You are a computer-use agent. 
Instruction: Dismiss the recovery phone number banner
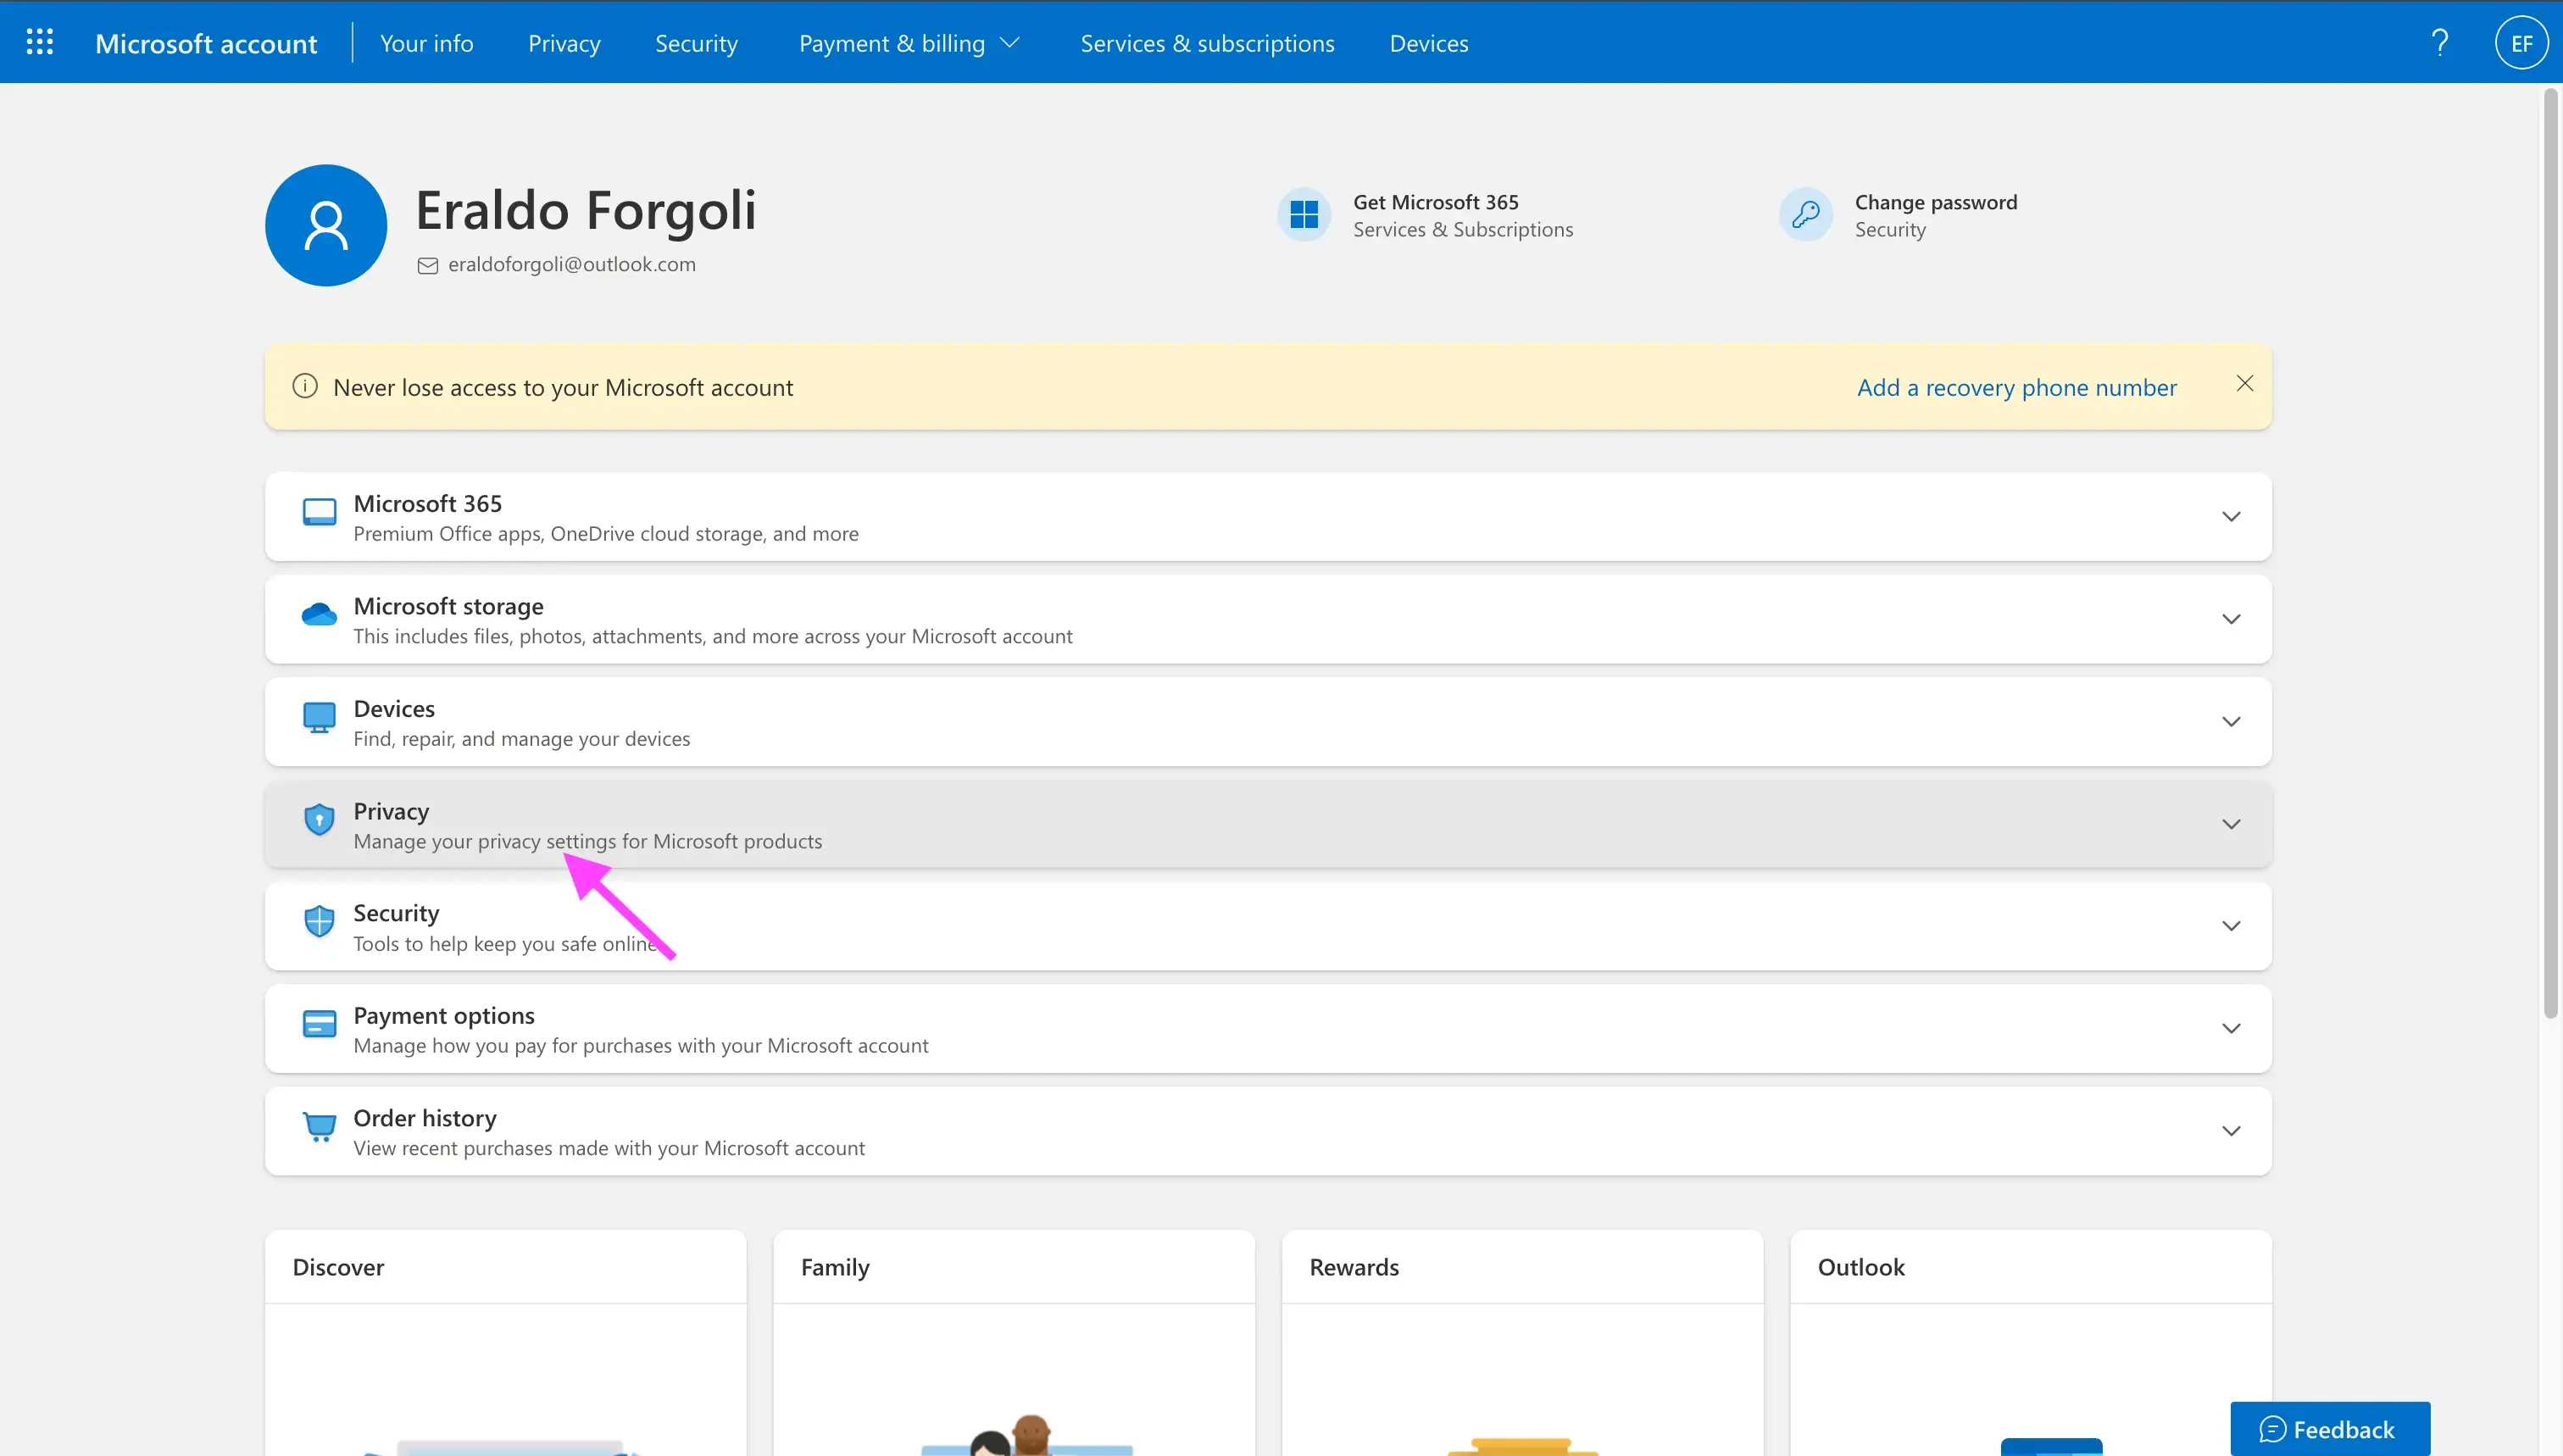pyautogui.click(x=2244, y=382)
